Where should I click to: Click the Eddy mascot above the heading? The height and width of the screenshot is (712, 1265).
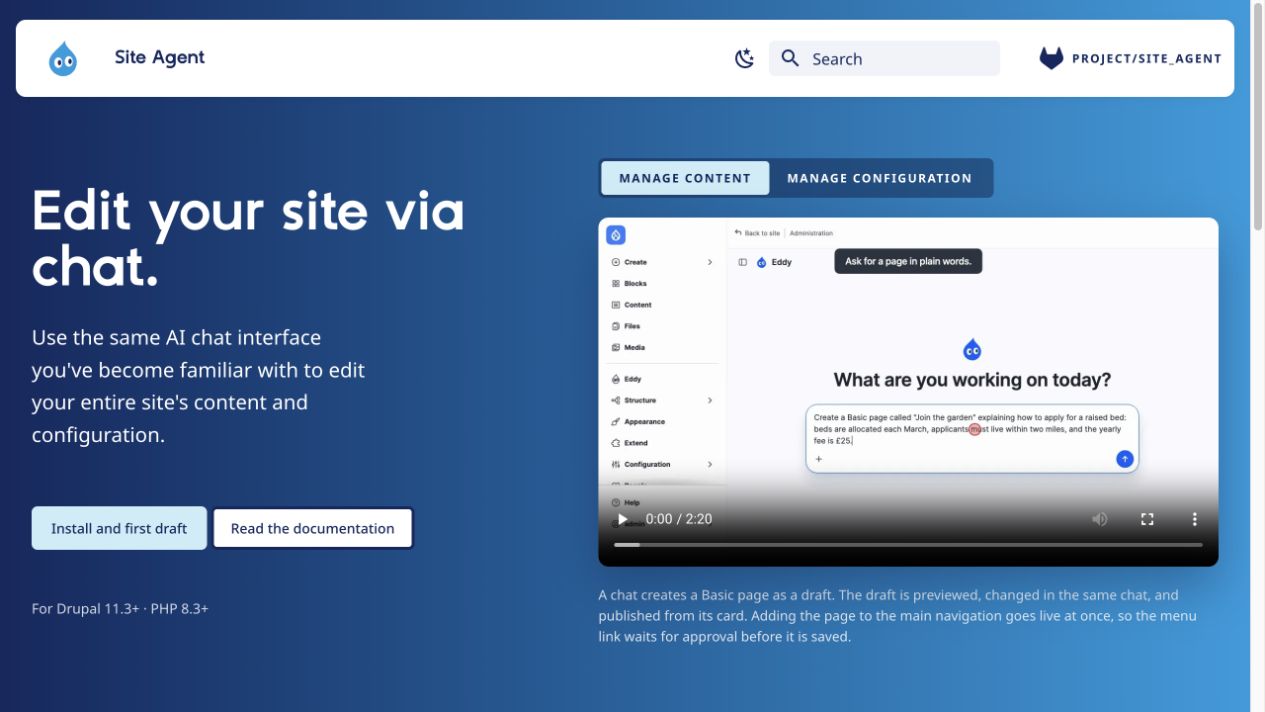pos(972,349)
